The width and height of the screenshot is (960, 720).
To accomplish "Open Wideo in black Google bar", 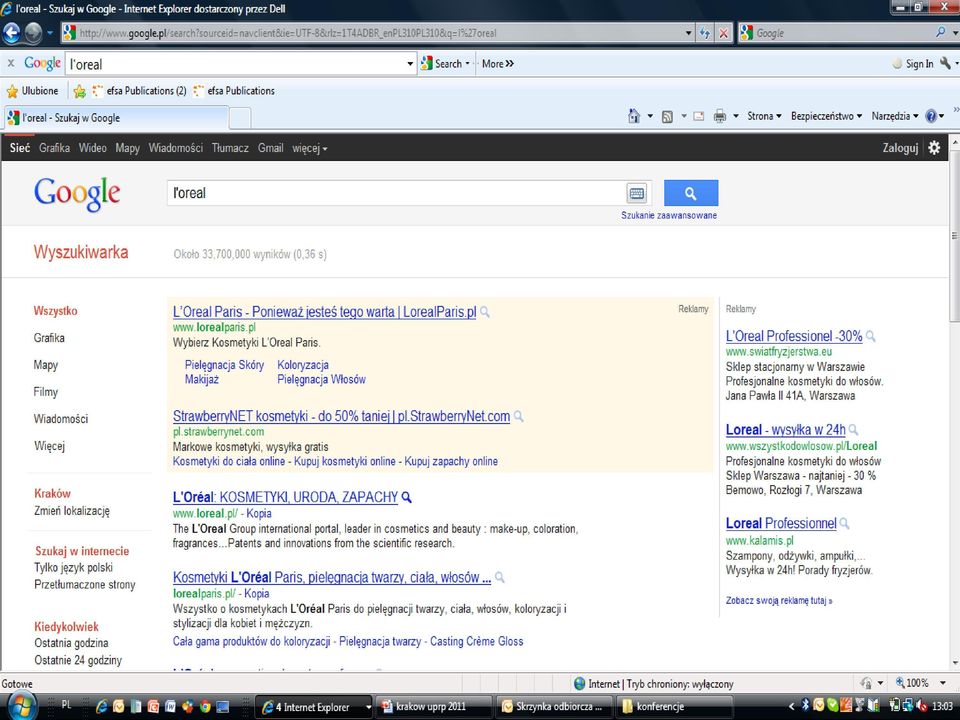I will [92, 148].
